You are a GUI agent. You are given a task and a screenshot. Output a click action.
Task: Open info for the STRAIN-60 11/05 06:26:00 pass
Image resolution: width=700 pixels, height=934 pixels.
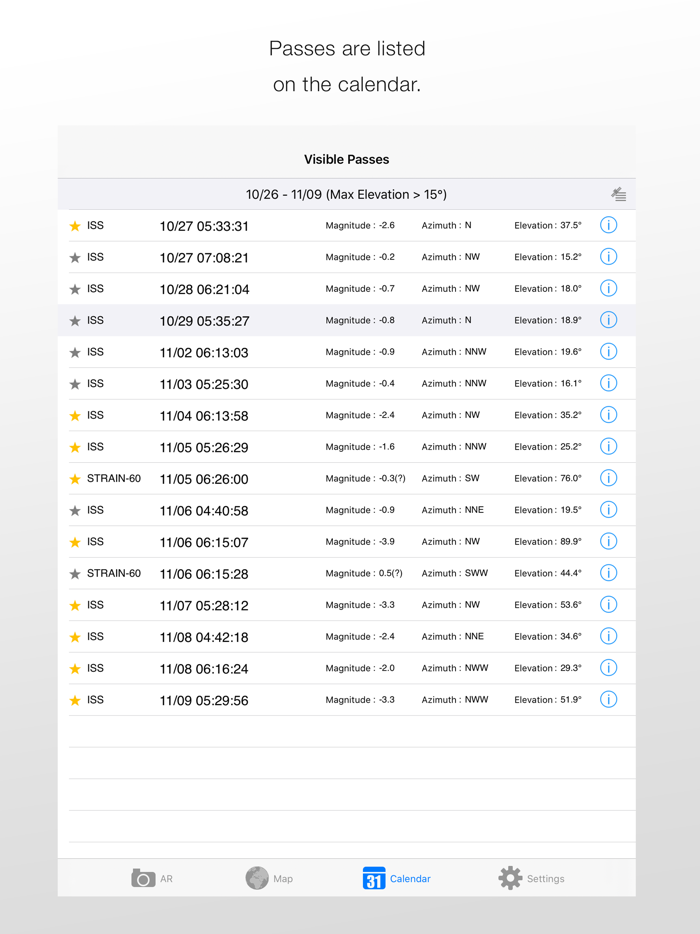point(608,478)
